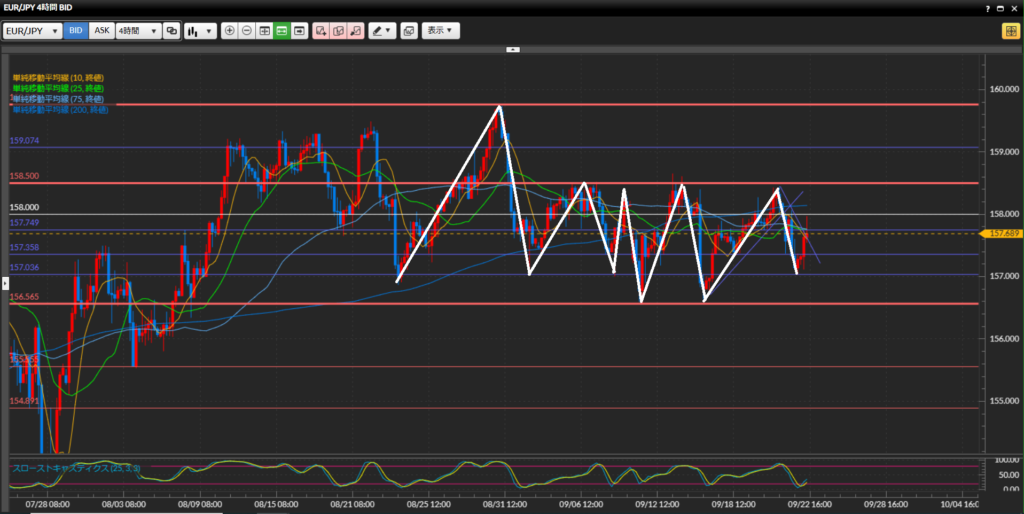
Task: Click the 10-period moving average label
Action: coord(58,78)
